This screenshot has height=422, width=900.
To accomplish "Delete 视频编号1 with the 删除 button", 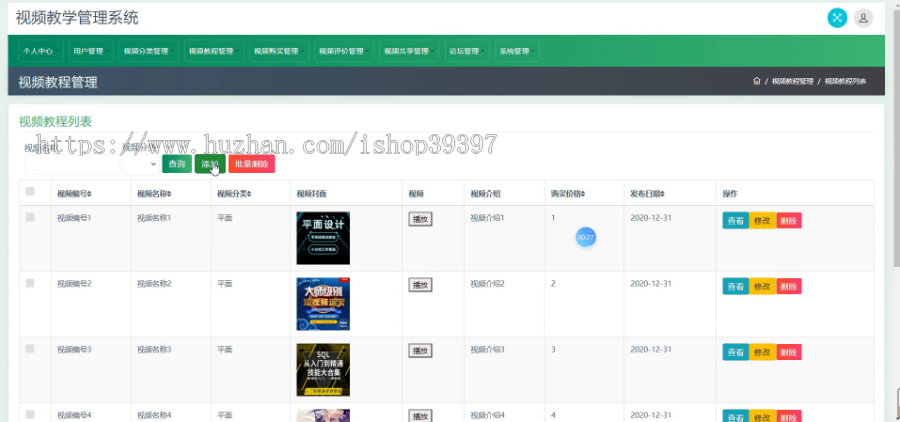I will (x=789, y=220).
